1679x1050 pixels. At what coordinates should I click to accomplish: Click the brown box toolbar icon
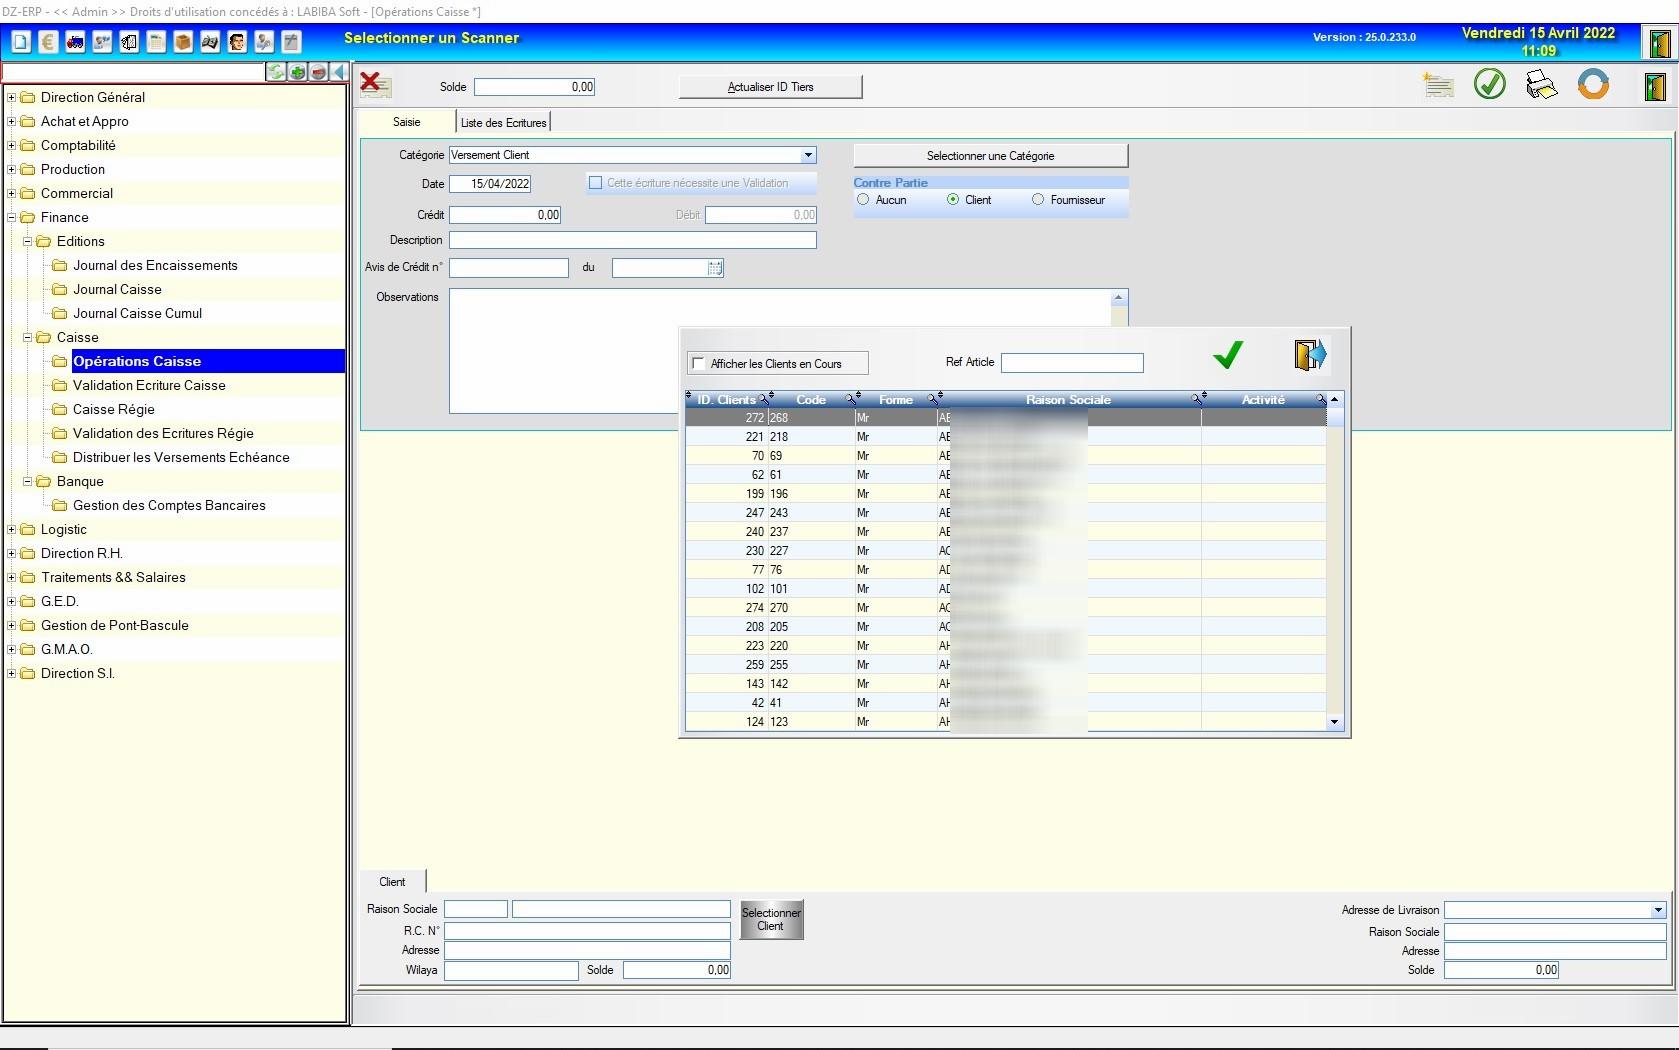click(x=183, y=42)
